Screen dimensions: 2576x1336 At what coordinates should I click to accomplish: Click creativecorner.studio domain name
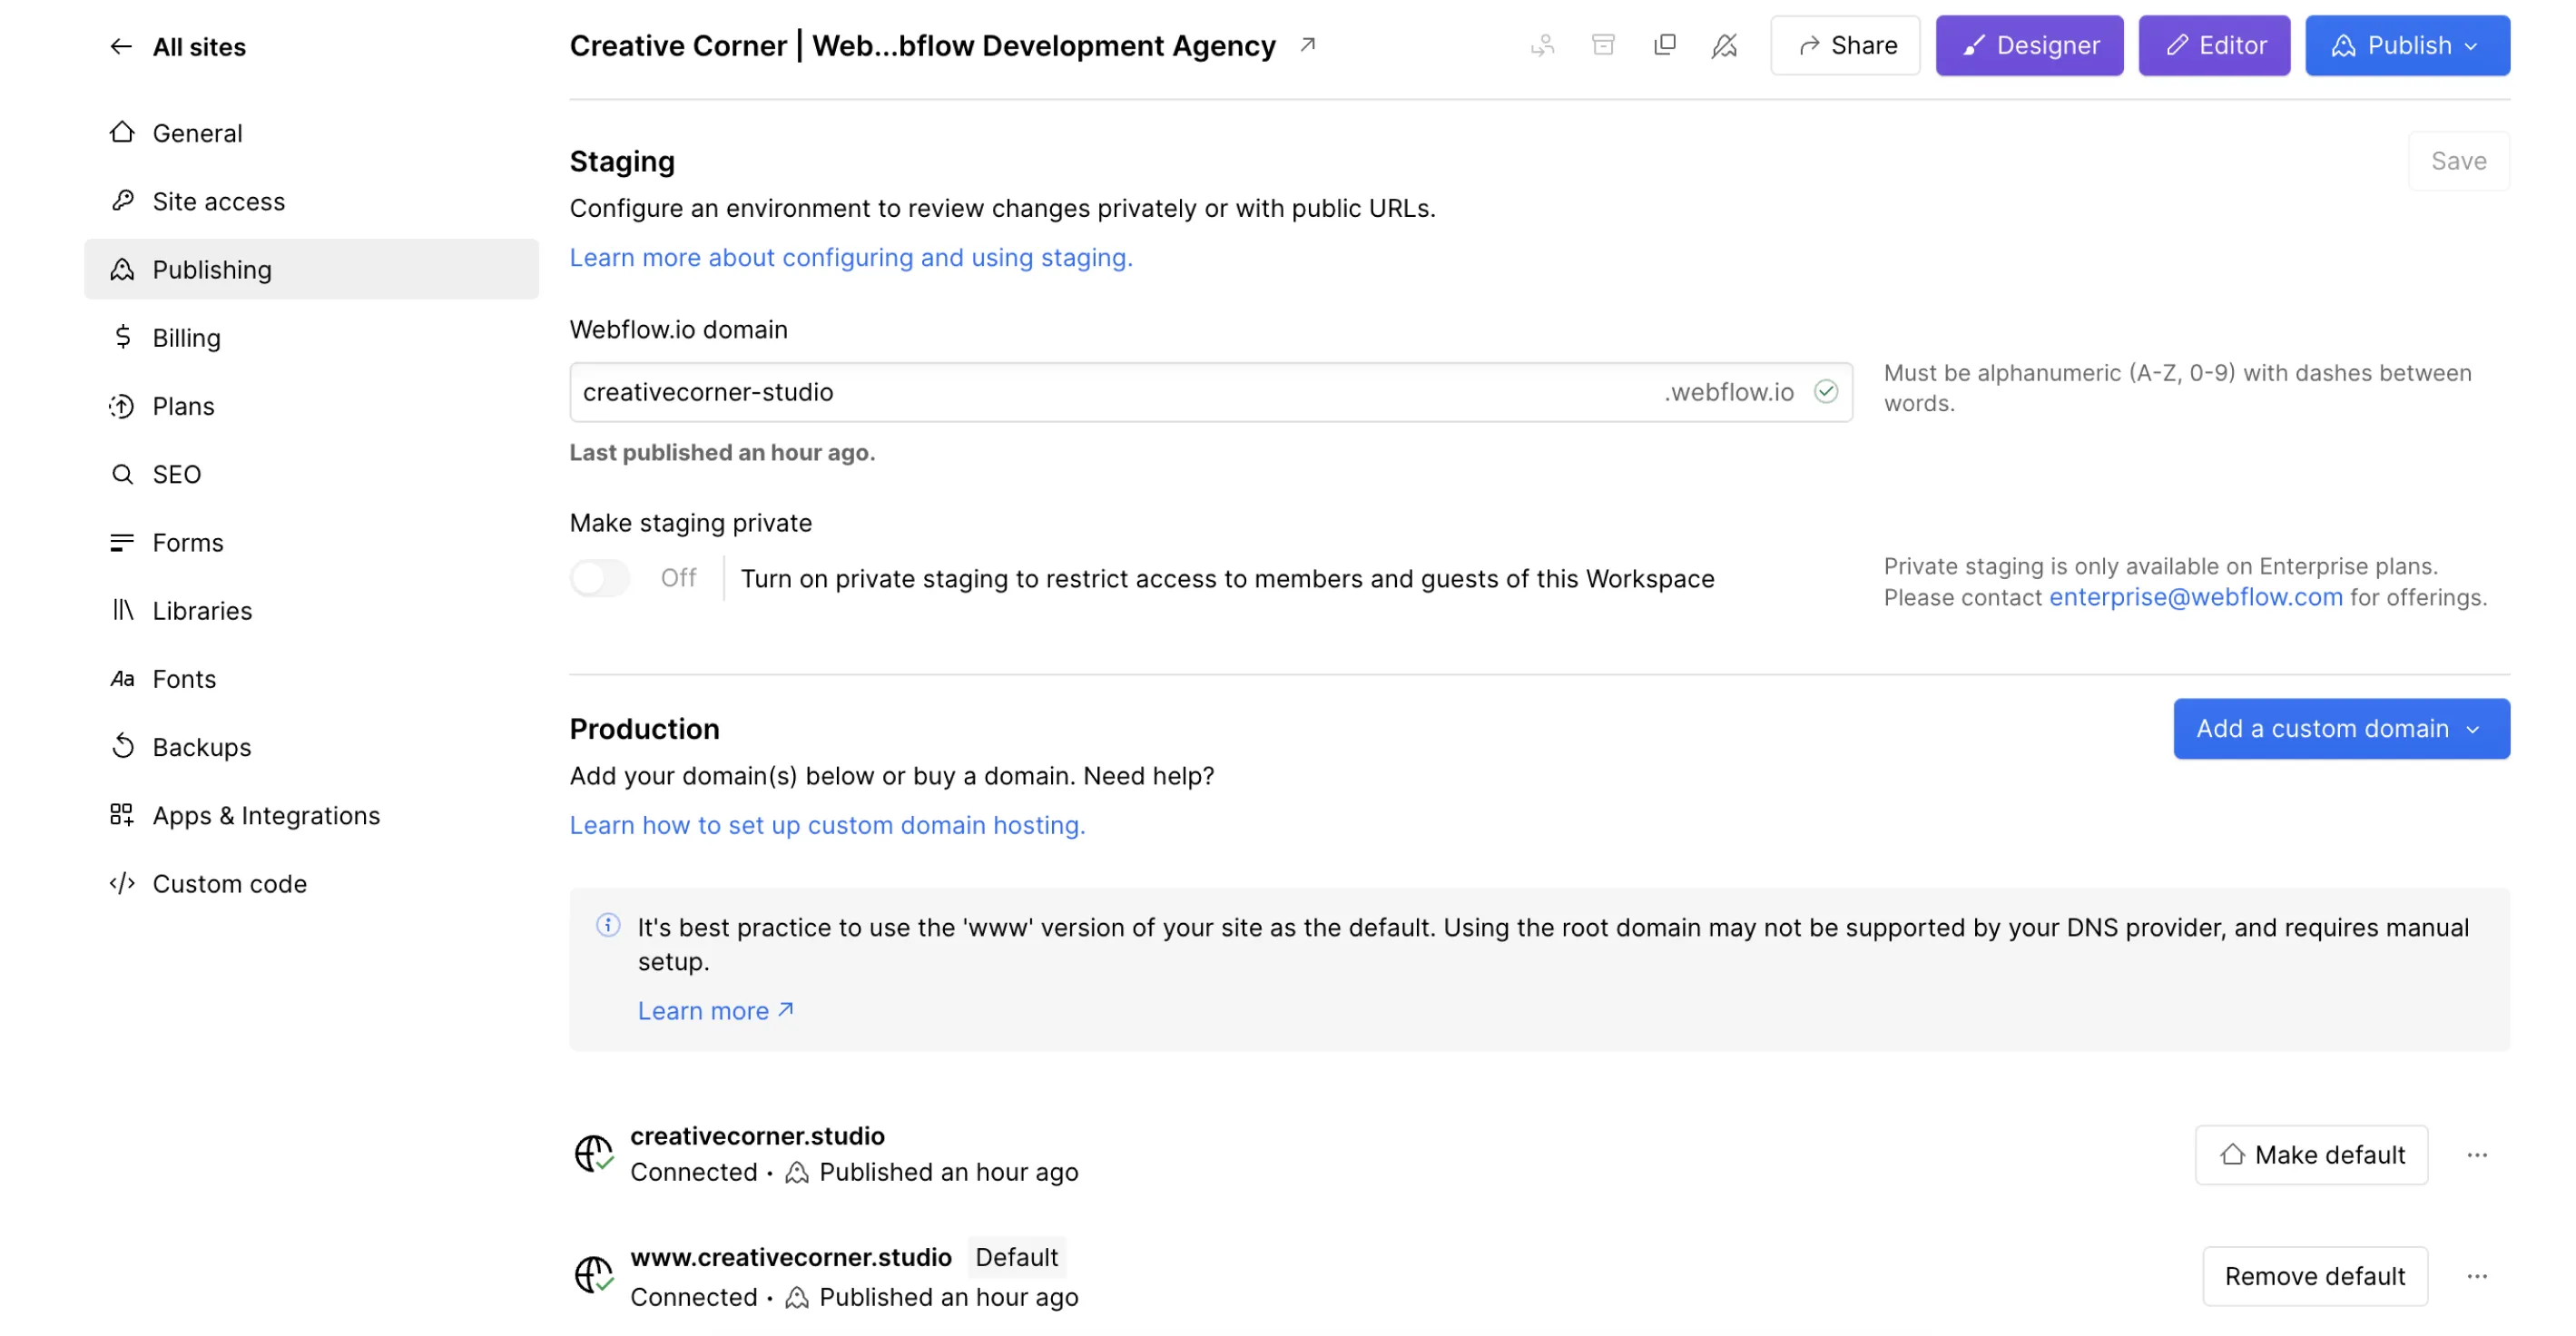[757, 1135]
